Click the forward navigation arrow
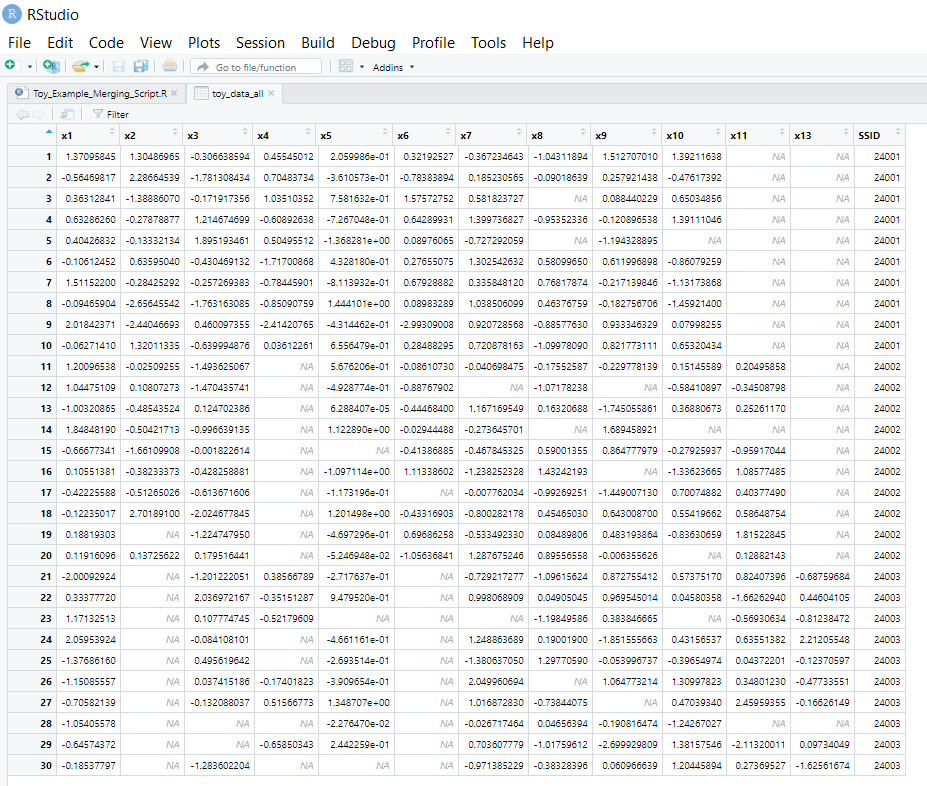The width and height of the screenshot is (927, 786). 39,113
